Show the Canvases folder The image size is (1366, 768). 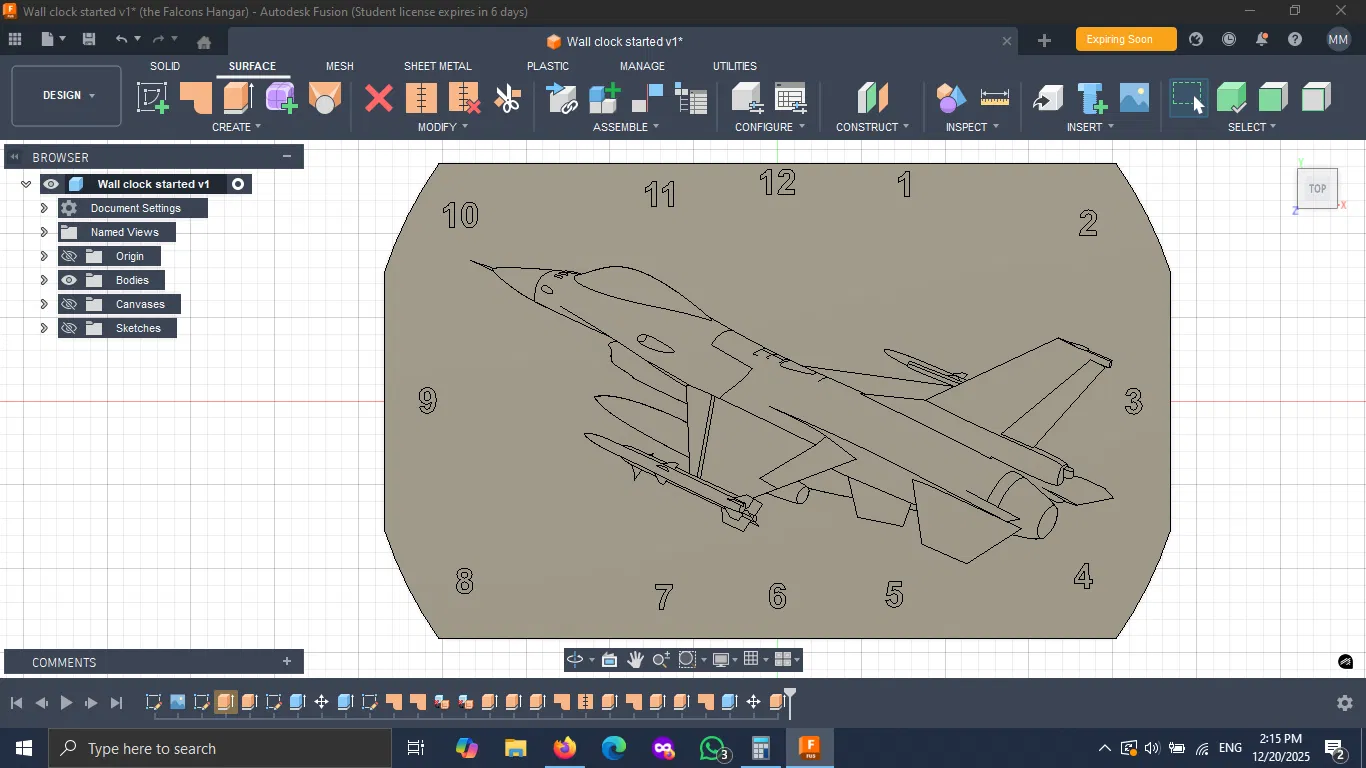pos(69,304)
